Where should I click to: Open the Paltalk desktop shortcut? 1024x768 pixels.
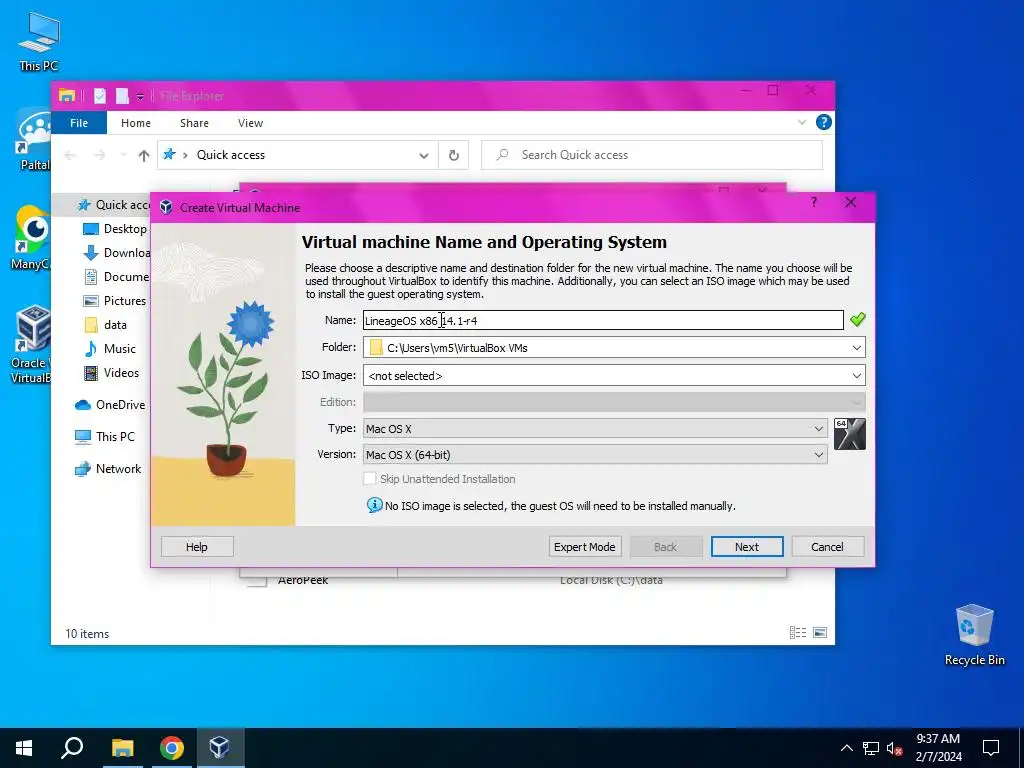pos(33,140)
